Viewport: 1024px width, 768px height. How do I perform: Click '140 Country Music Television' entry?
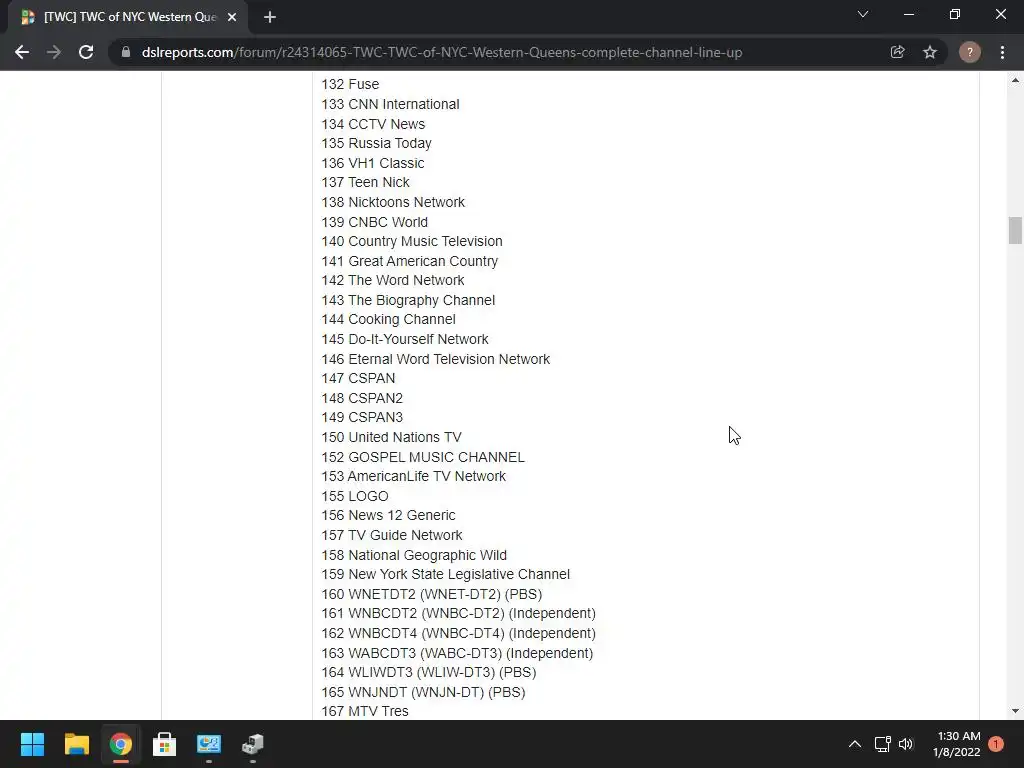coord(412,241)
